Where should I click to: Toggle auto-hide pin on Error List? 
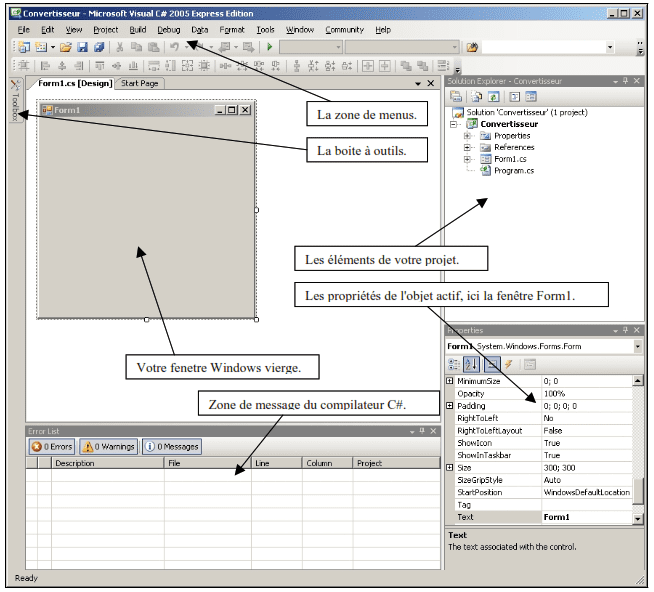[x=422, y=431]
